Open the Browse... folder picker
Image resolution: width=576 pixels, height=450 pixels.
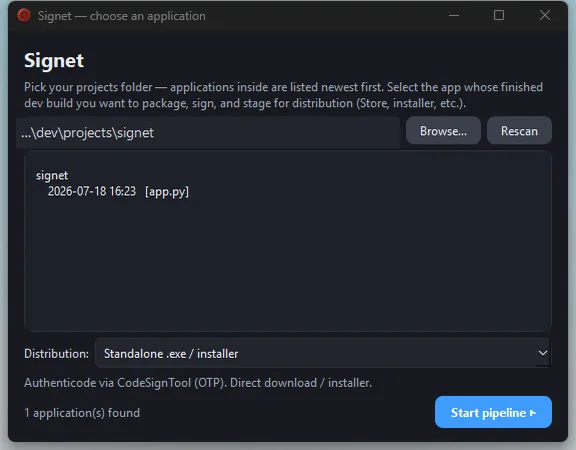(x=443, y=131)
